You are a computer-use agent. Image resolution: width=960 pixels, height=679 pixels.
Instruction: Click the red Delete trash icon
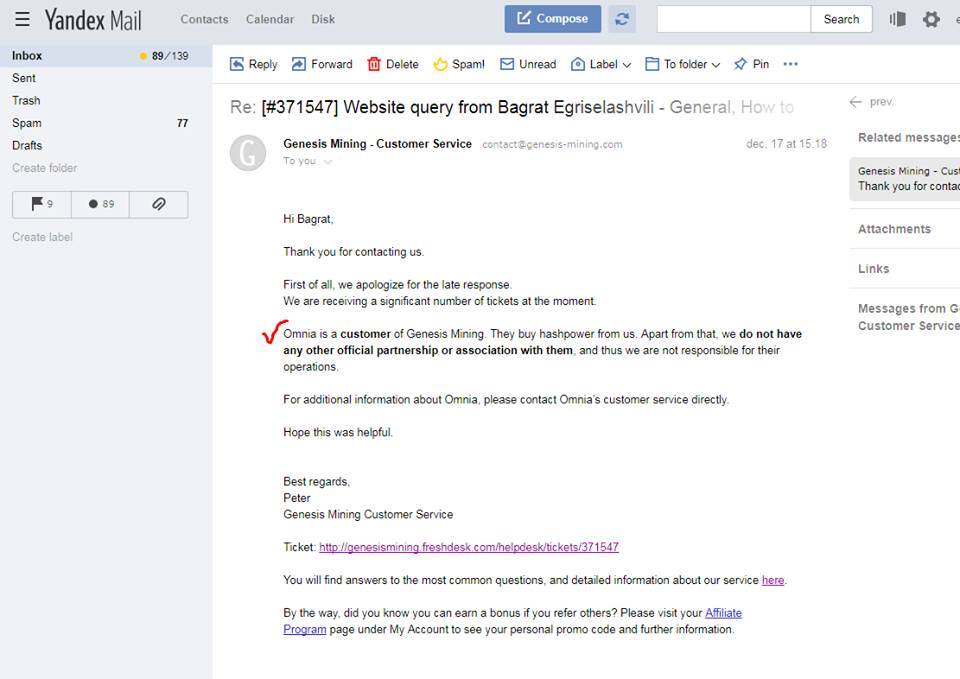374,64
